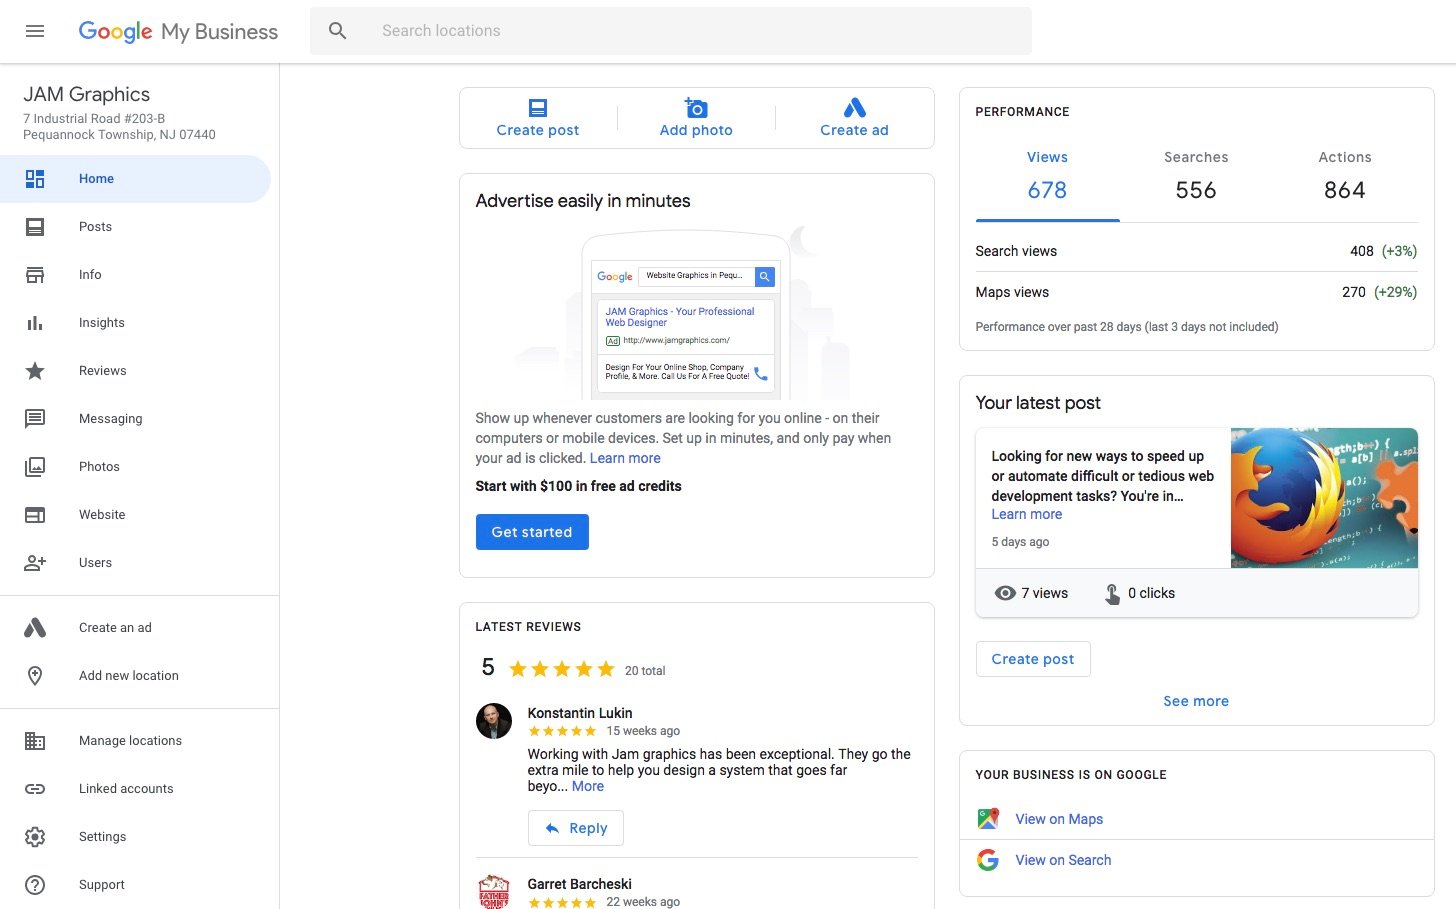The width and height of the screenshot is (1456, 909).
Task: Select Linked accounts label
Action: pyautogui.click(x=126, y=789)
